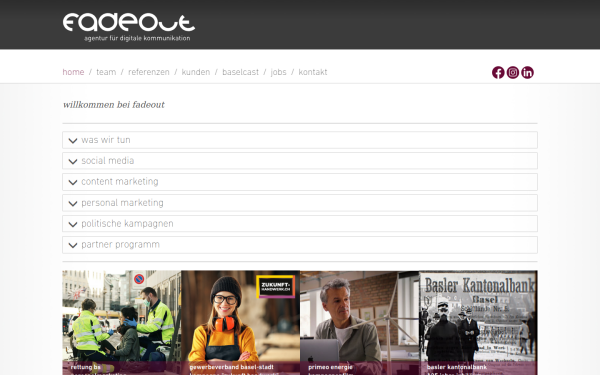Open the primeo energie reference thumbnail

[360, 323]
